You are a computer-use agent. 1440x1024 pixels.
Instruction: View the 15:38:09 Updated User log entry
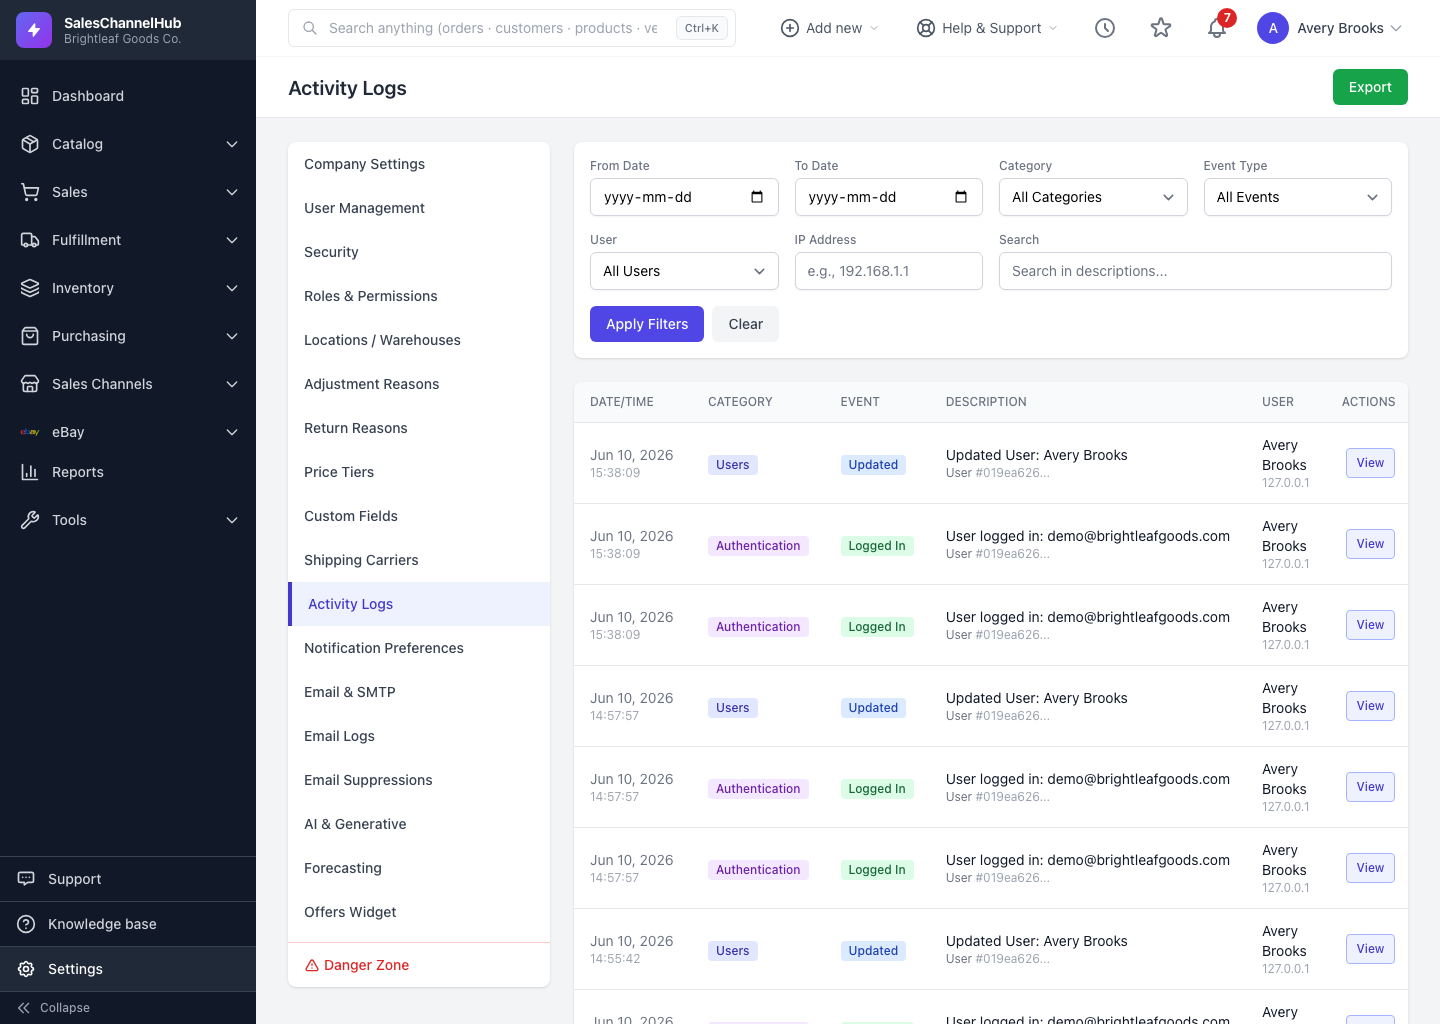click(1370, 463)
